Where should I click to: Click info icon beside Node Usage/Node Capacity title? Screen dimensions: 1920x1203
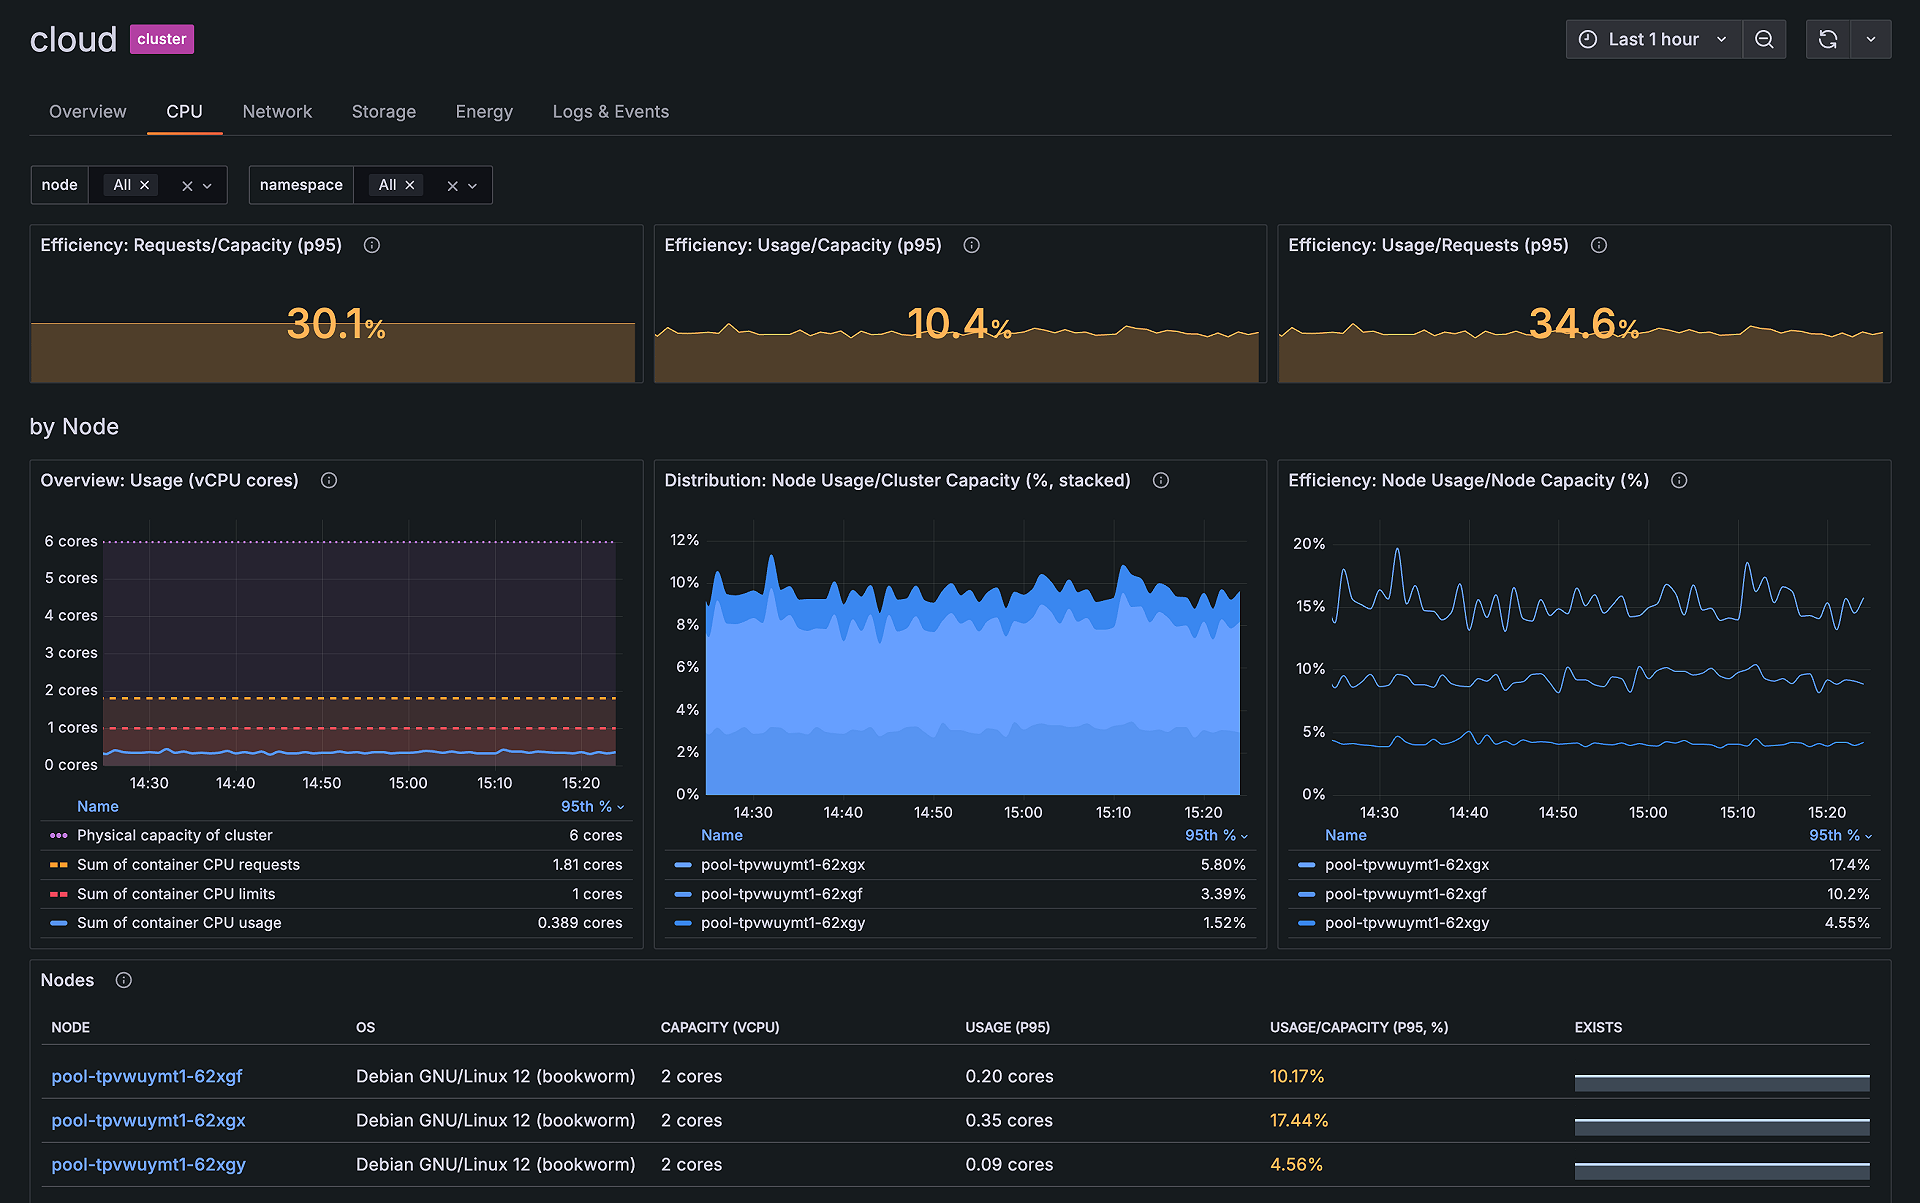[1679, 480]
